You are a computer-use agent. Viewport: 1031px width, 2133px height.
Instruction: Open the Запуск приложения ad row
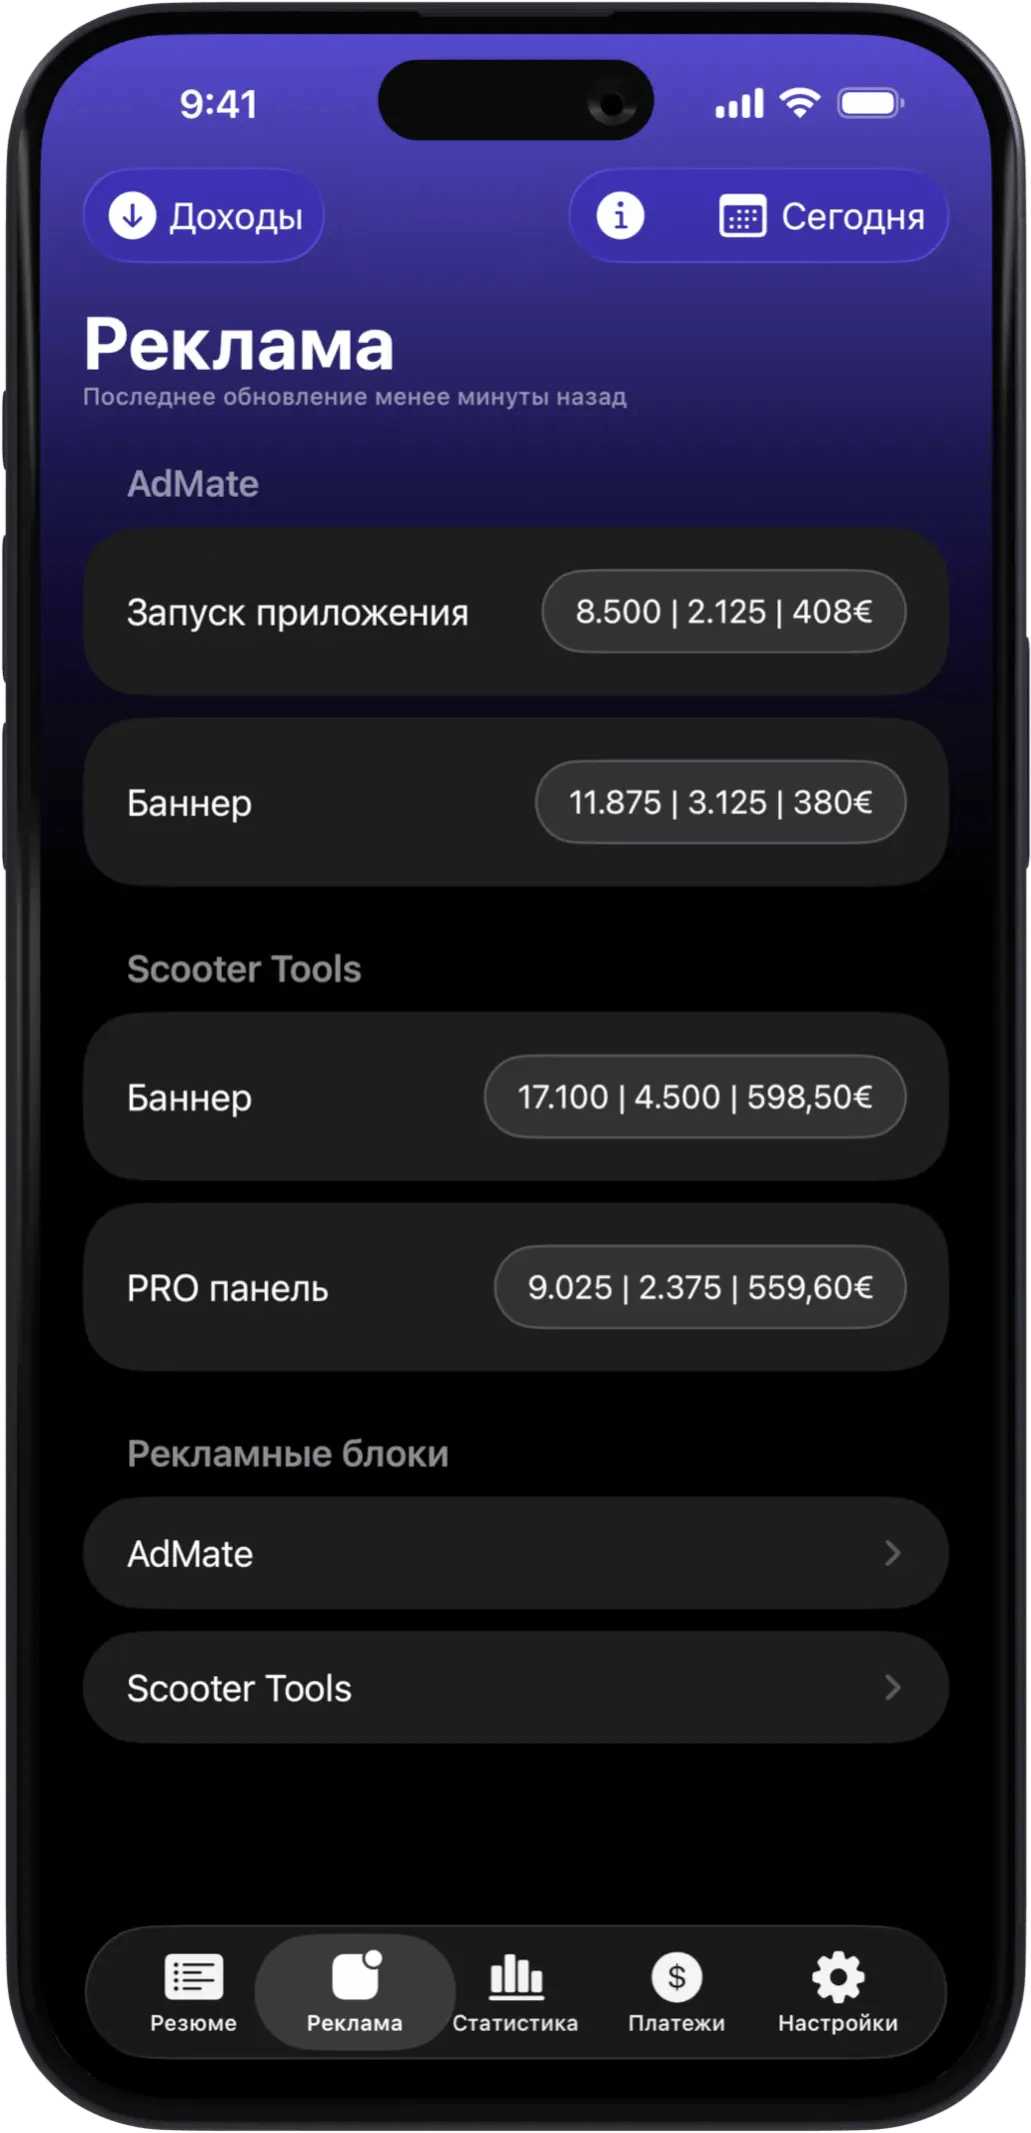pyautogui.click(x=298, y=612)
